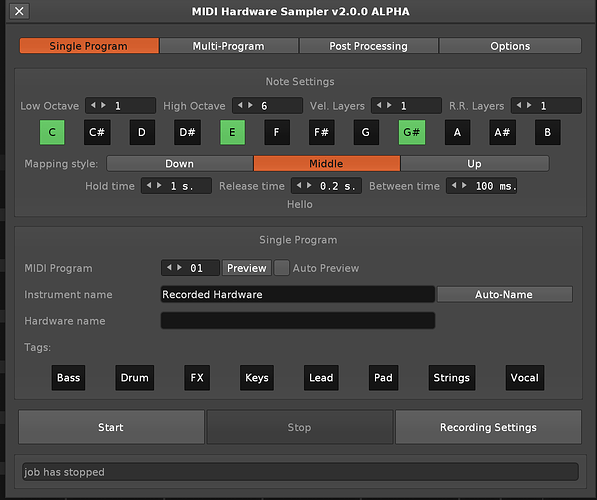Image resolution: width=597 pixels, height=500 pixels.
Task: Increase MIDI Program number with right arrow
Action: (180, 267)
